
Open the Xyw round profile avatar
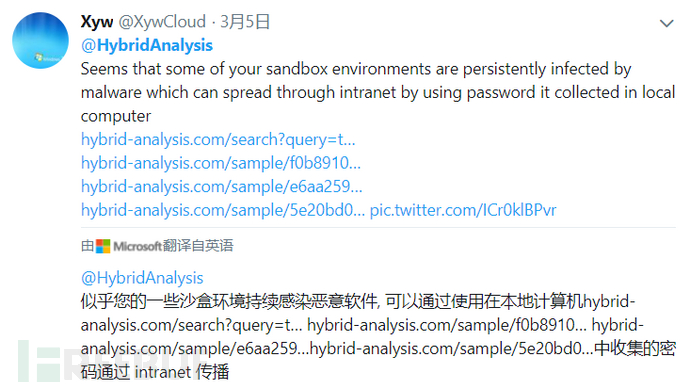pyautogui.click(x=40, y=40)
